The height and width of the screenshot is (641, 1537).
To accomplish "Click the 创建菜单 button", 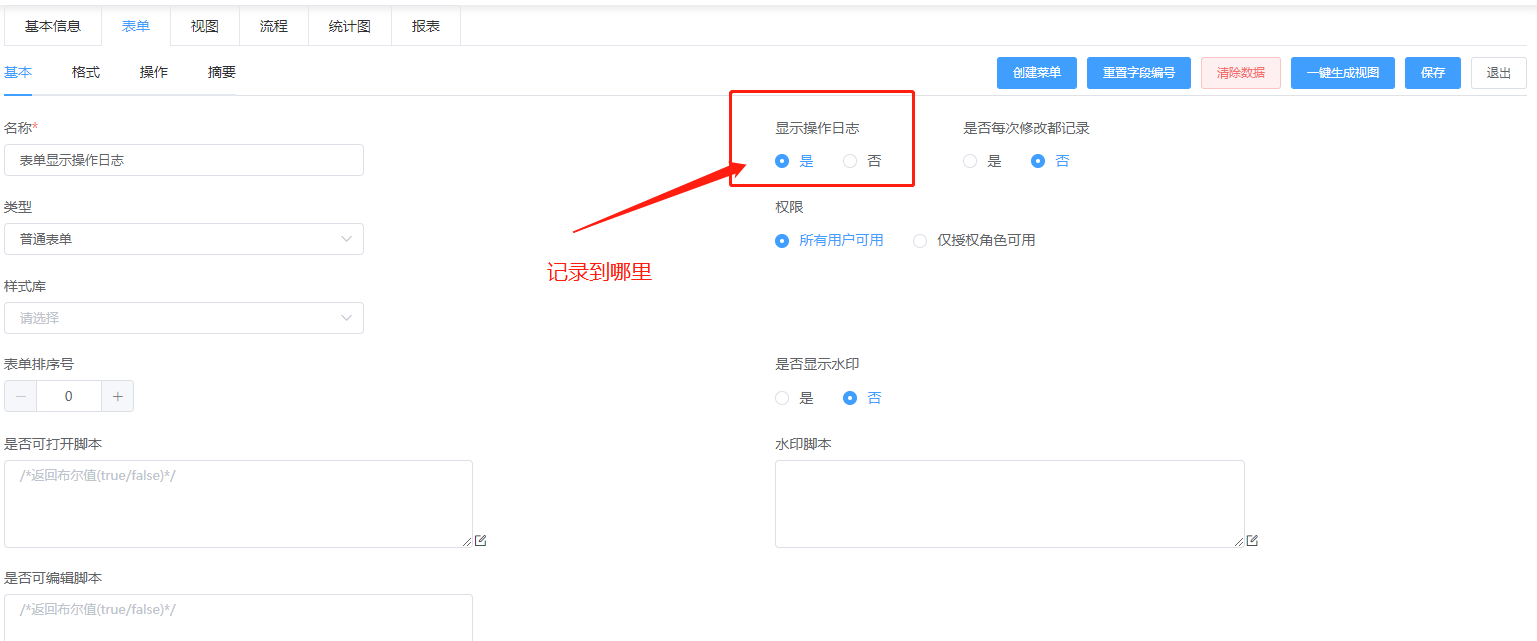I will (1037, 73).
